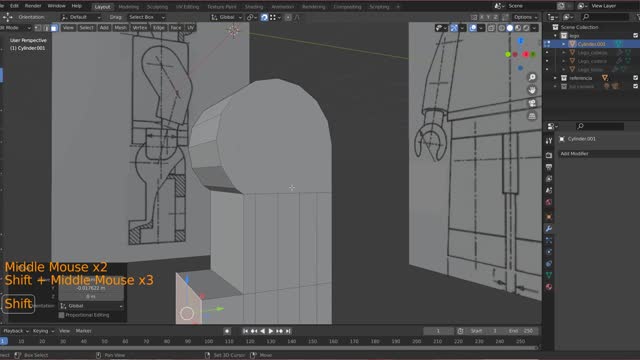Screen dimensions: 640x360
Task: Open the Options dropdown
Action: (526, 17)
